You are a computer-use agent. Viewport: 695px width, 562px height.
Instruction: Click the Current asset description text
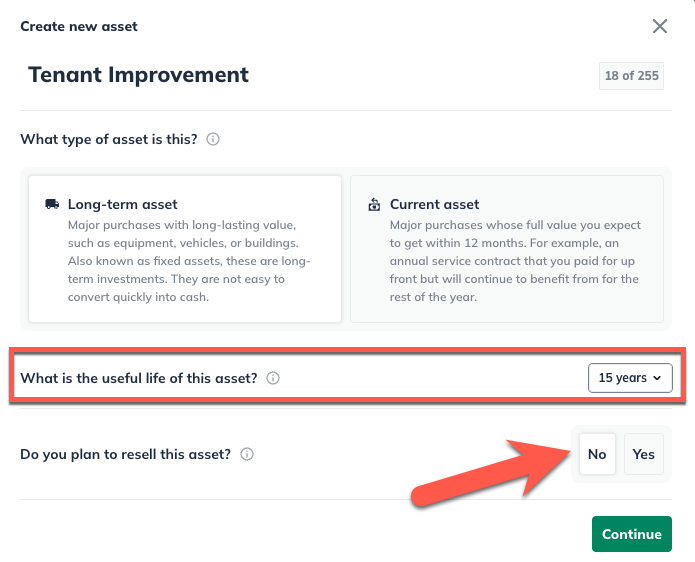[514, 261]
